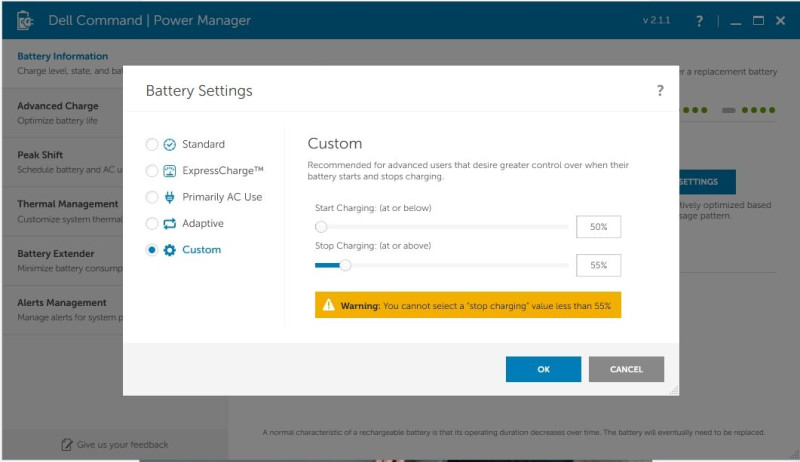Select the Standard radio button
Screen dimensions: 800x462
pyautogui.click(x=152, y=145)
